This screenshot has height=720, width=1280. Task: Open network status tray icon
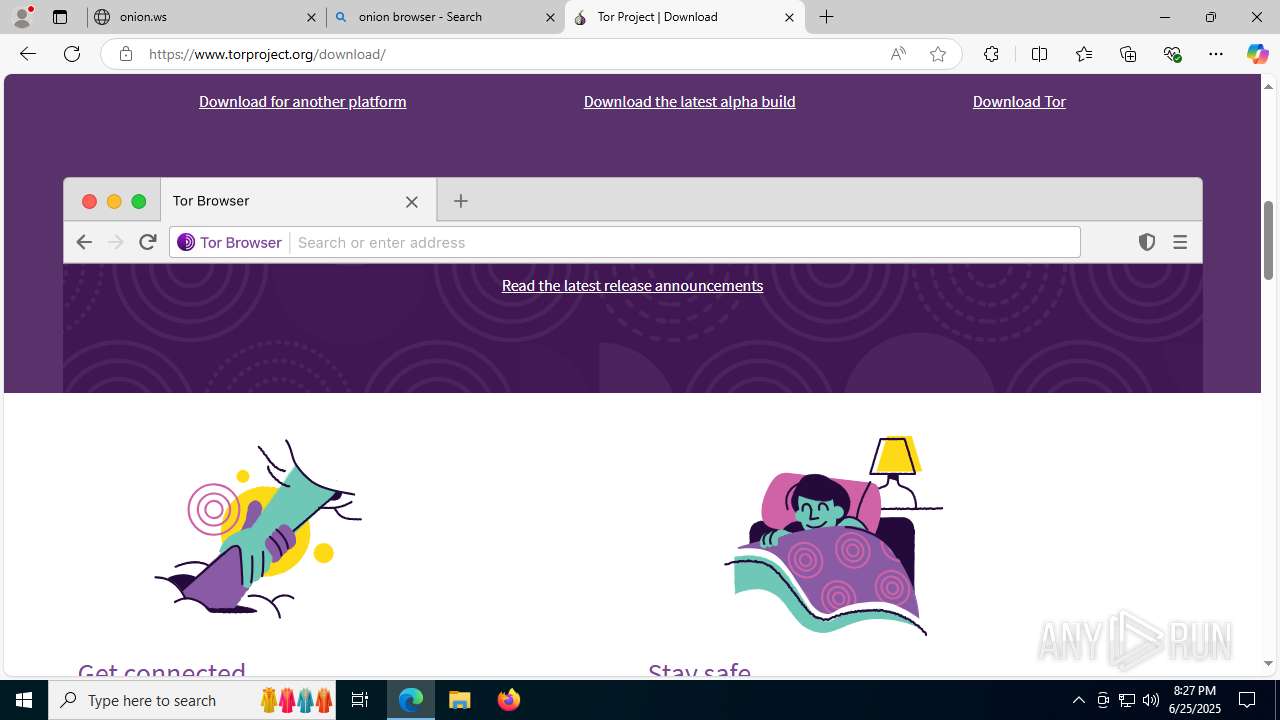[x=1127, y=700]
